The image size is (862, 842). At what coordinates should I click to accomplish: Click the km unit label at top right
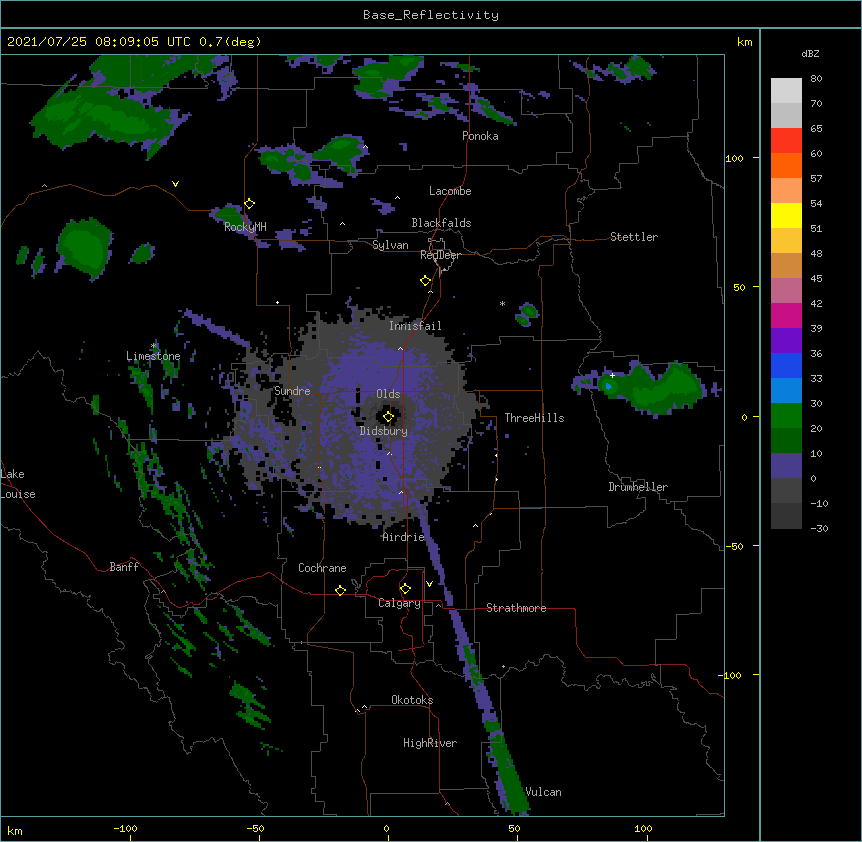pos(744,42)
